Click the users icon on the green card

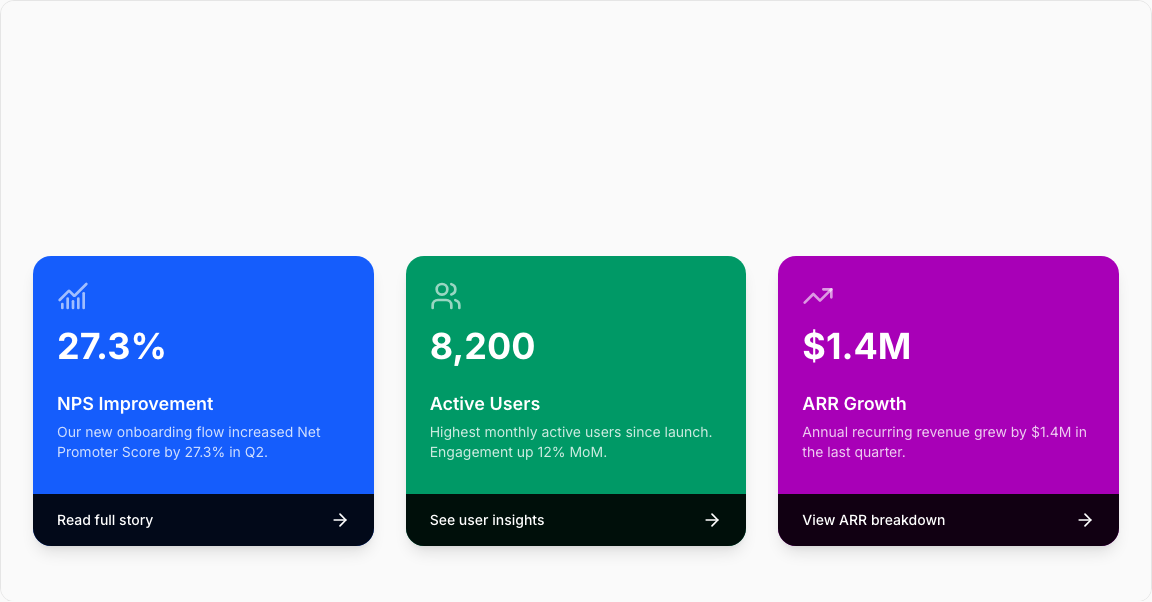(x=446, y=296)
